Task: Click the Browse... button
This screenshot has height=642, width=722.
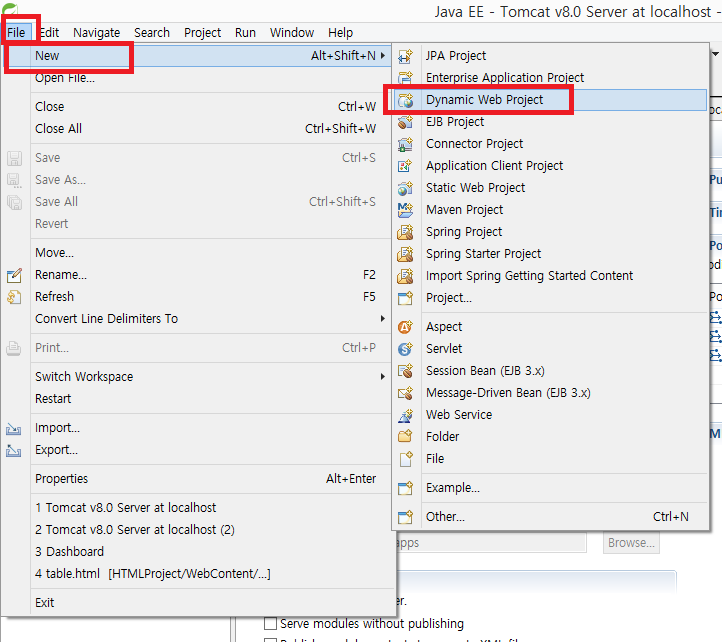Action: [x=631, y=543]
